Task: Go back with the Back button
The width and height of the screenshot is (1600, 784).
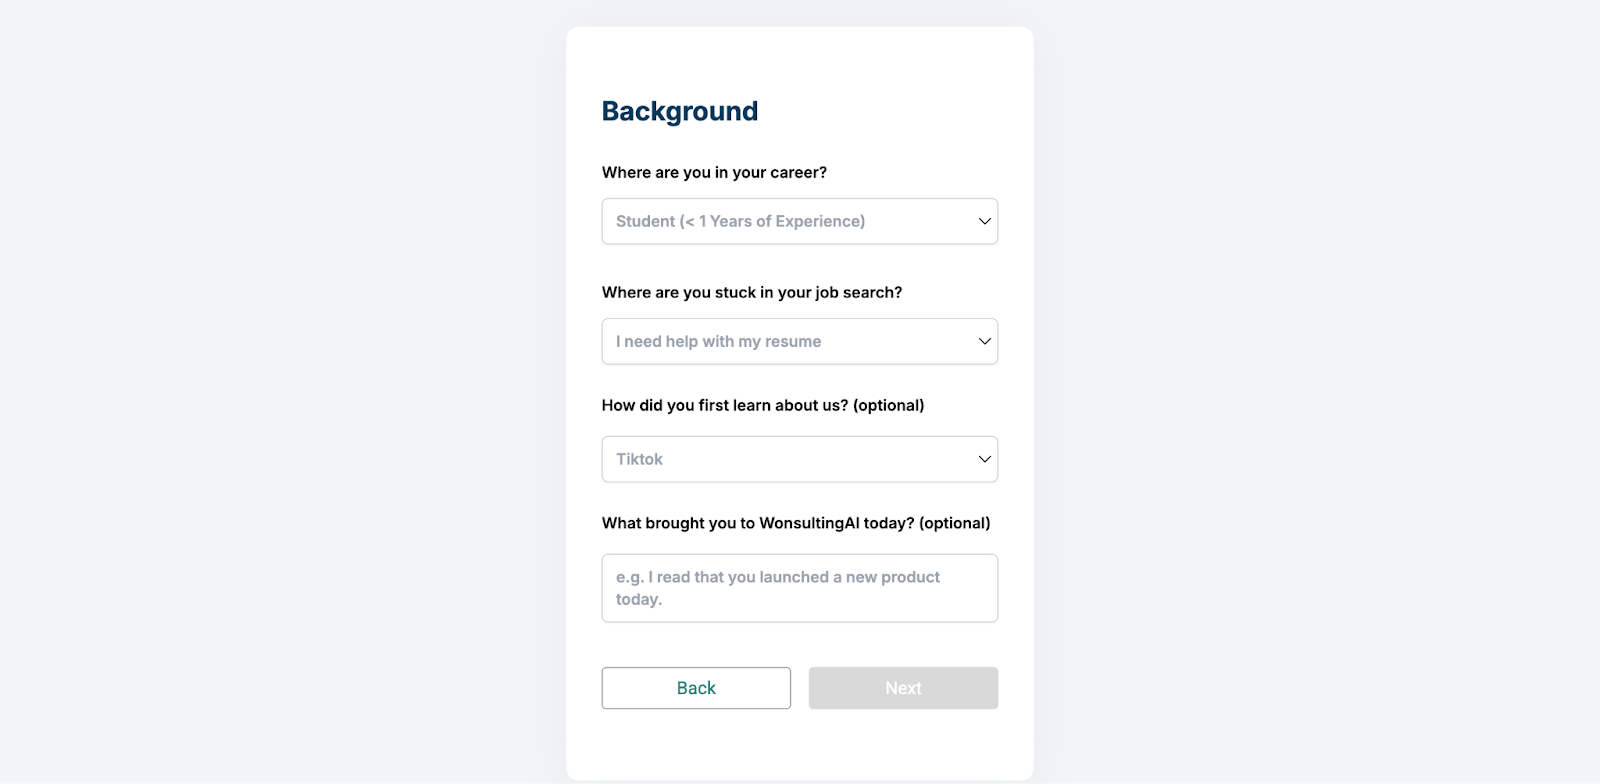Action: [x=696, y=688]
